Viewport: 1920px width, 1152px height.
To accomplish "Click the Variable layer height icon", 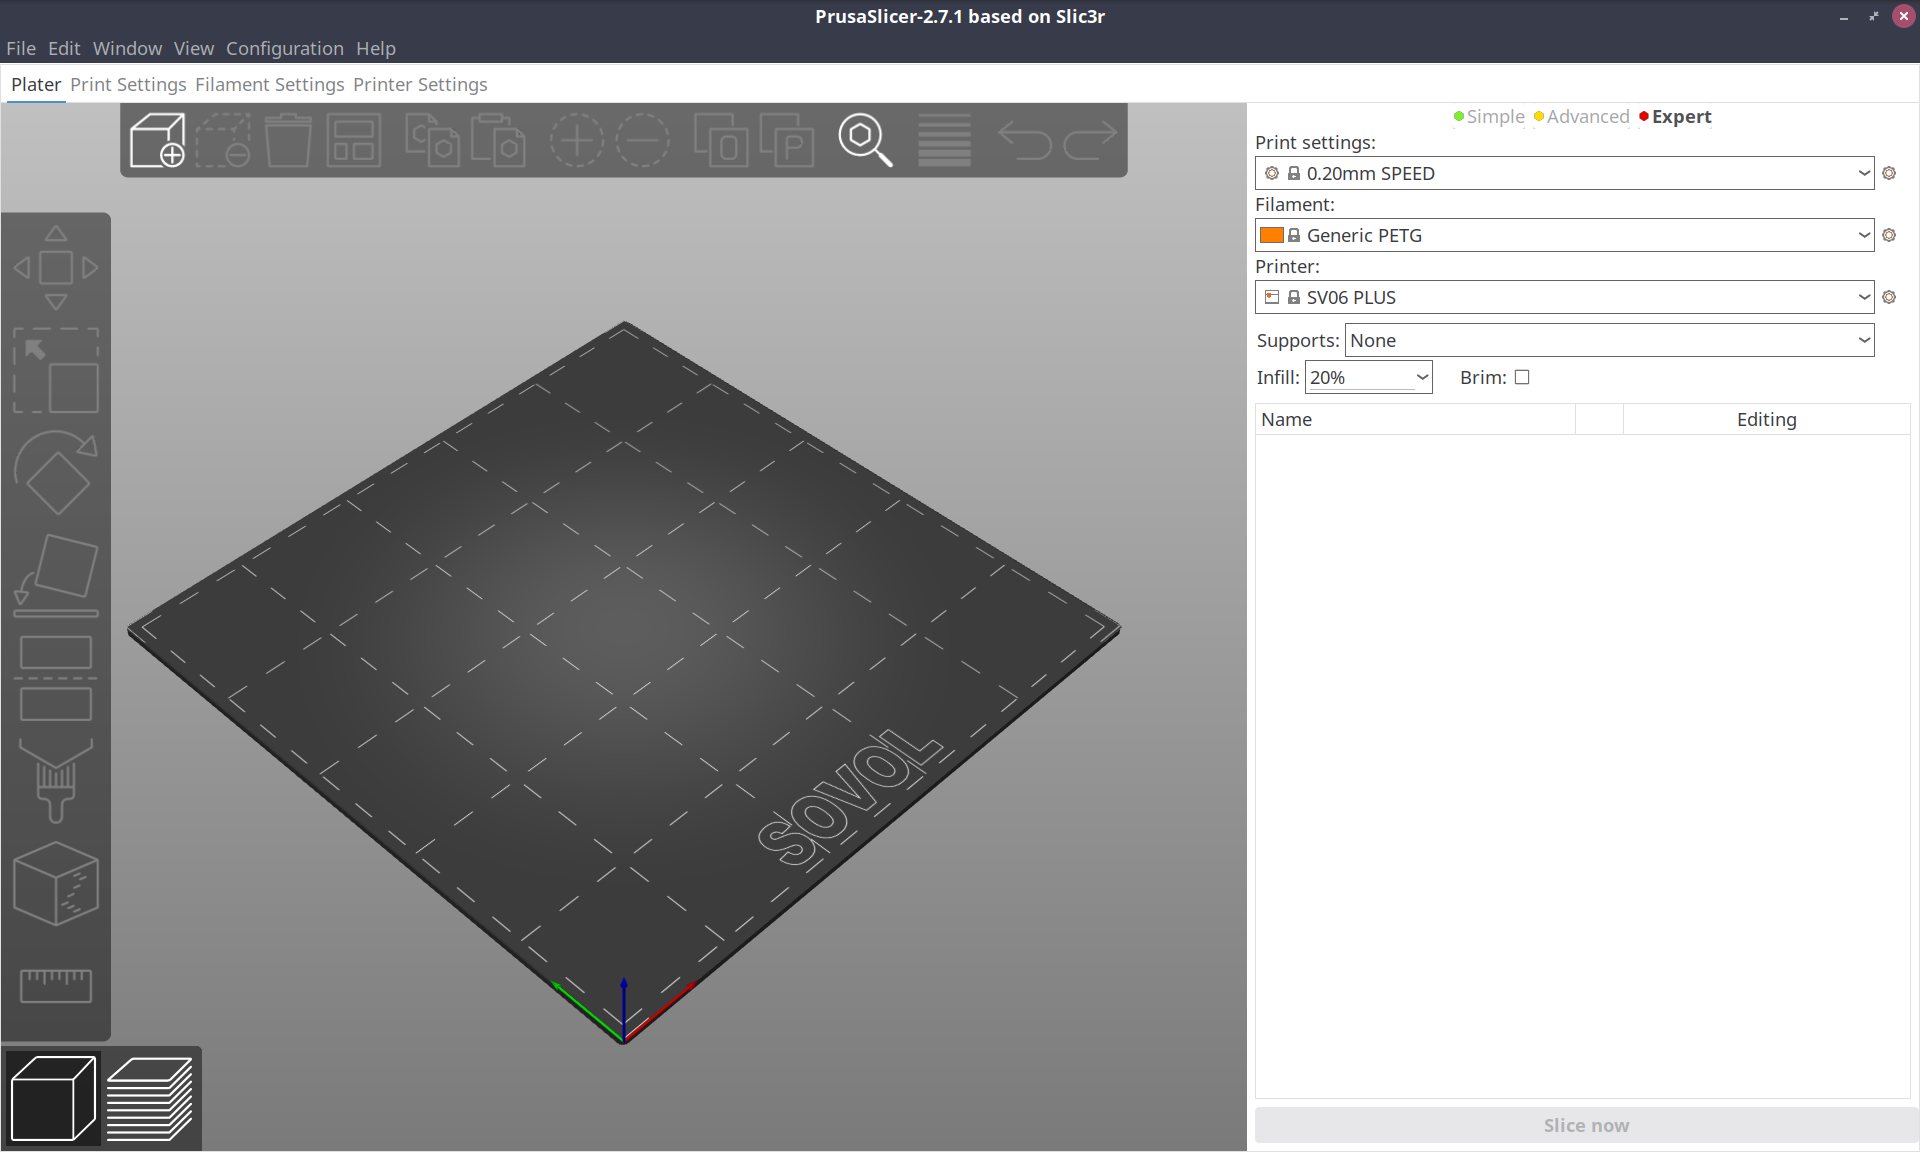I will click(x=944, y=140).
